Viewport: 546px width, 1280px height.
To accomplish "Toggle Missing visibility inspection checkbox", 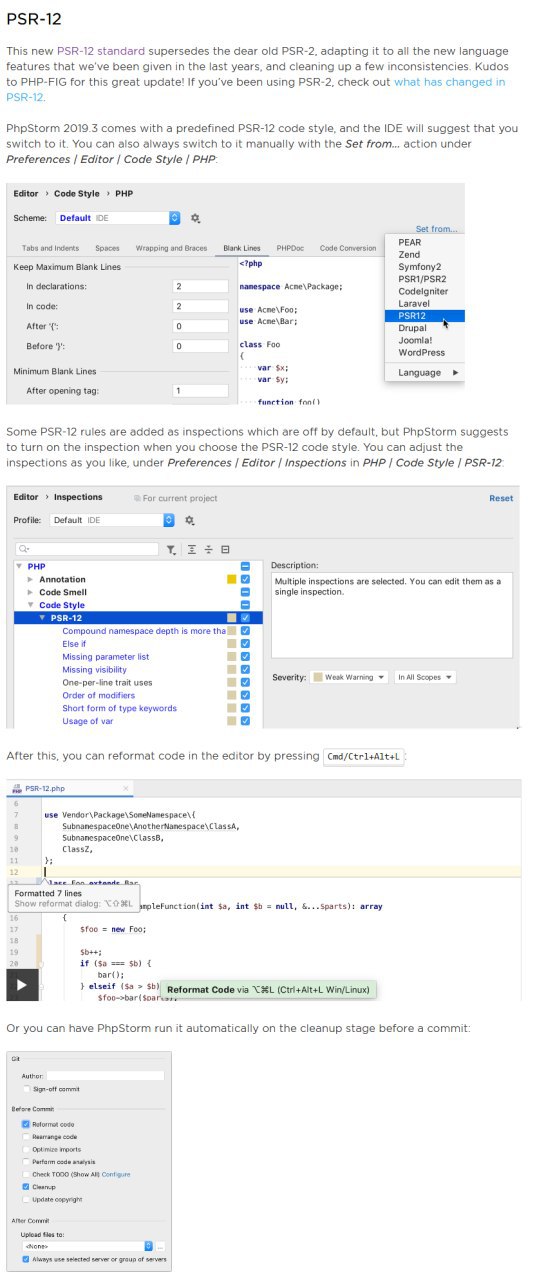I will click(x=245, y=670).
